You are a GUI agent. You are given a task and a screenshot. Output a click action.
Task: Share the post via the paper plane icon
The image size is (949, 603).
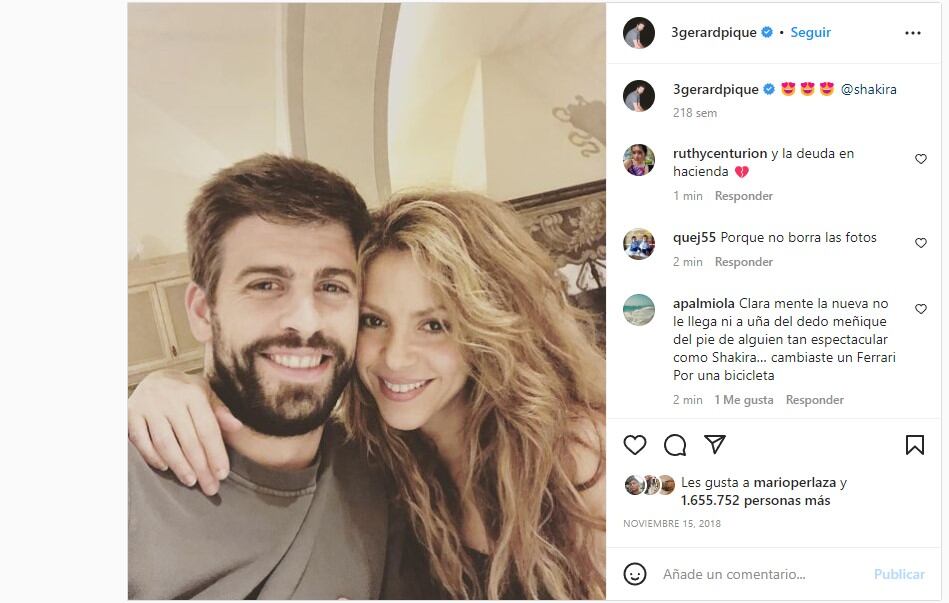pyautogui.click(x=714, y=444)
